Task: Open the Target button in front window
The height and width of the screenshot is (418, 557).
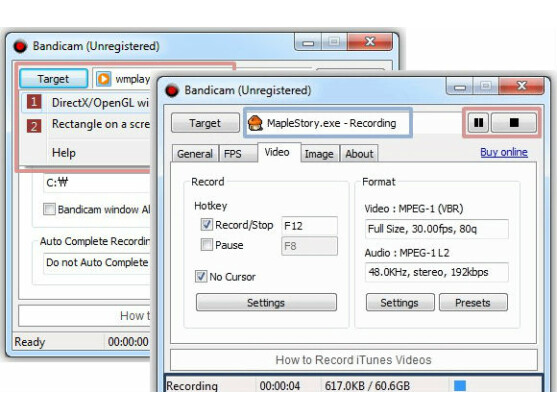Action: (x=205, y=123)
